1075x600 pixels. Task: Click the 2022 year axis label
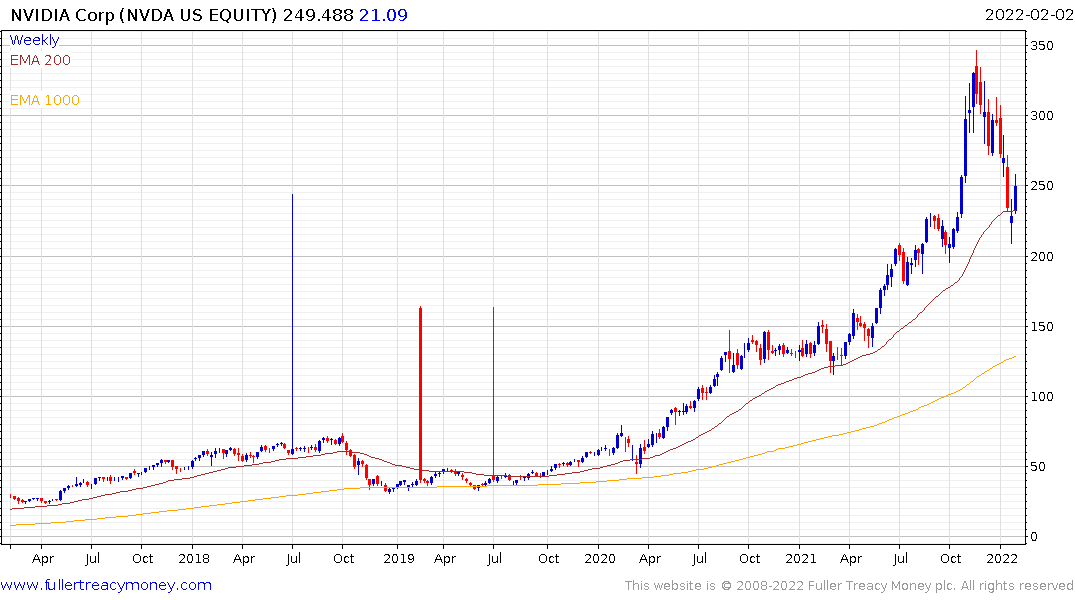point(1002,558)
